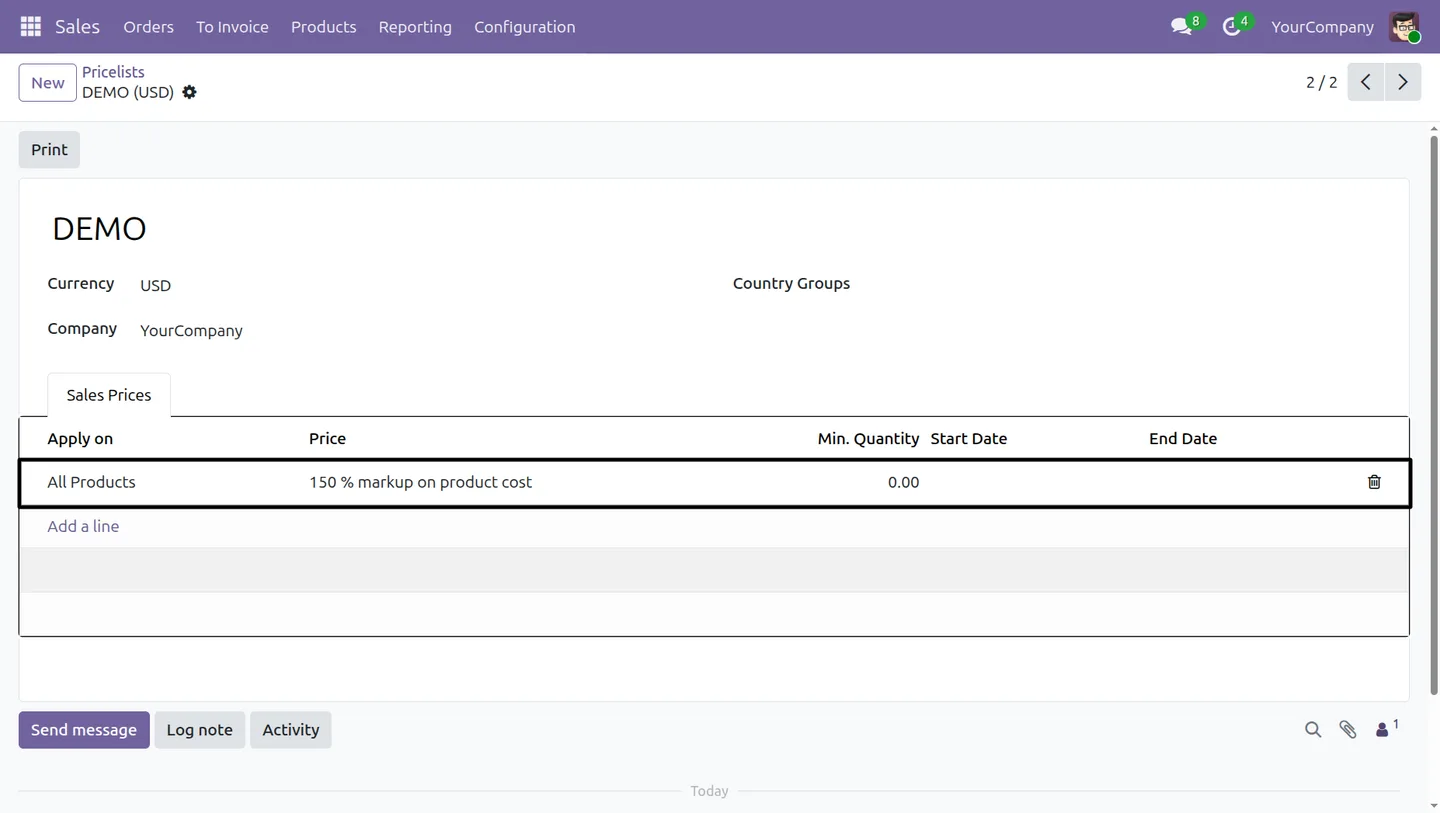The height and width of the screenshot is (813, 1440).
Task: Open the Sales app home
Action: coord(77,27)
